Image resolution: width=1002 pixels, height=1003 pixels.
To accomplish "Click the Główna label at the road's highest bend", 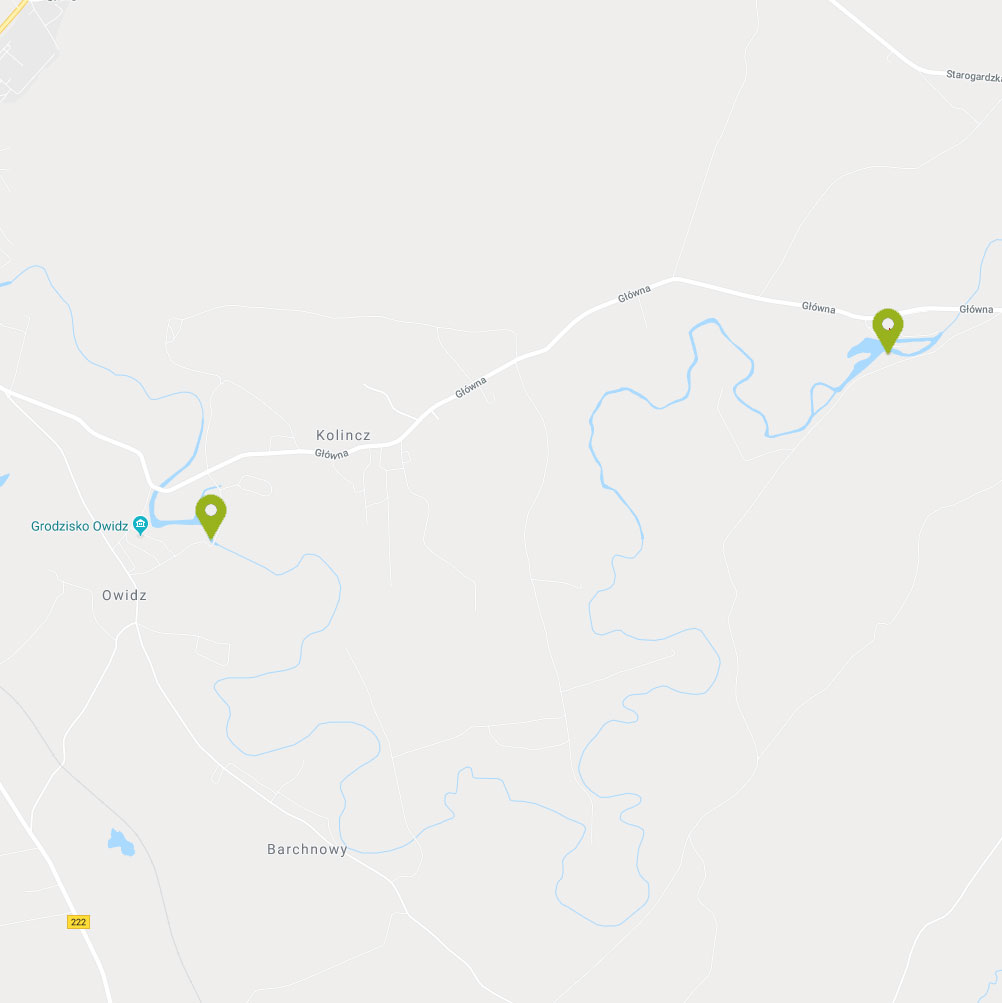I will pos(634,294).
